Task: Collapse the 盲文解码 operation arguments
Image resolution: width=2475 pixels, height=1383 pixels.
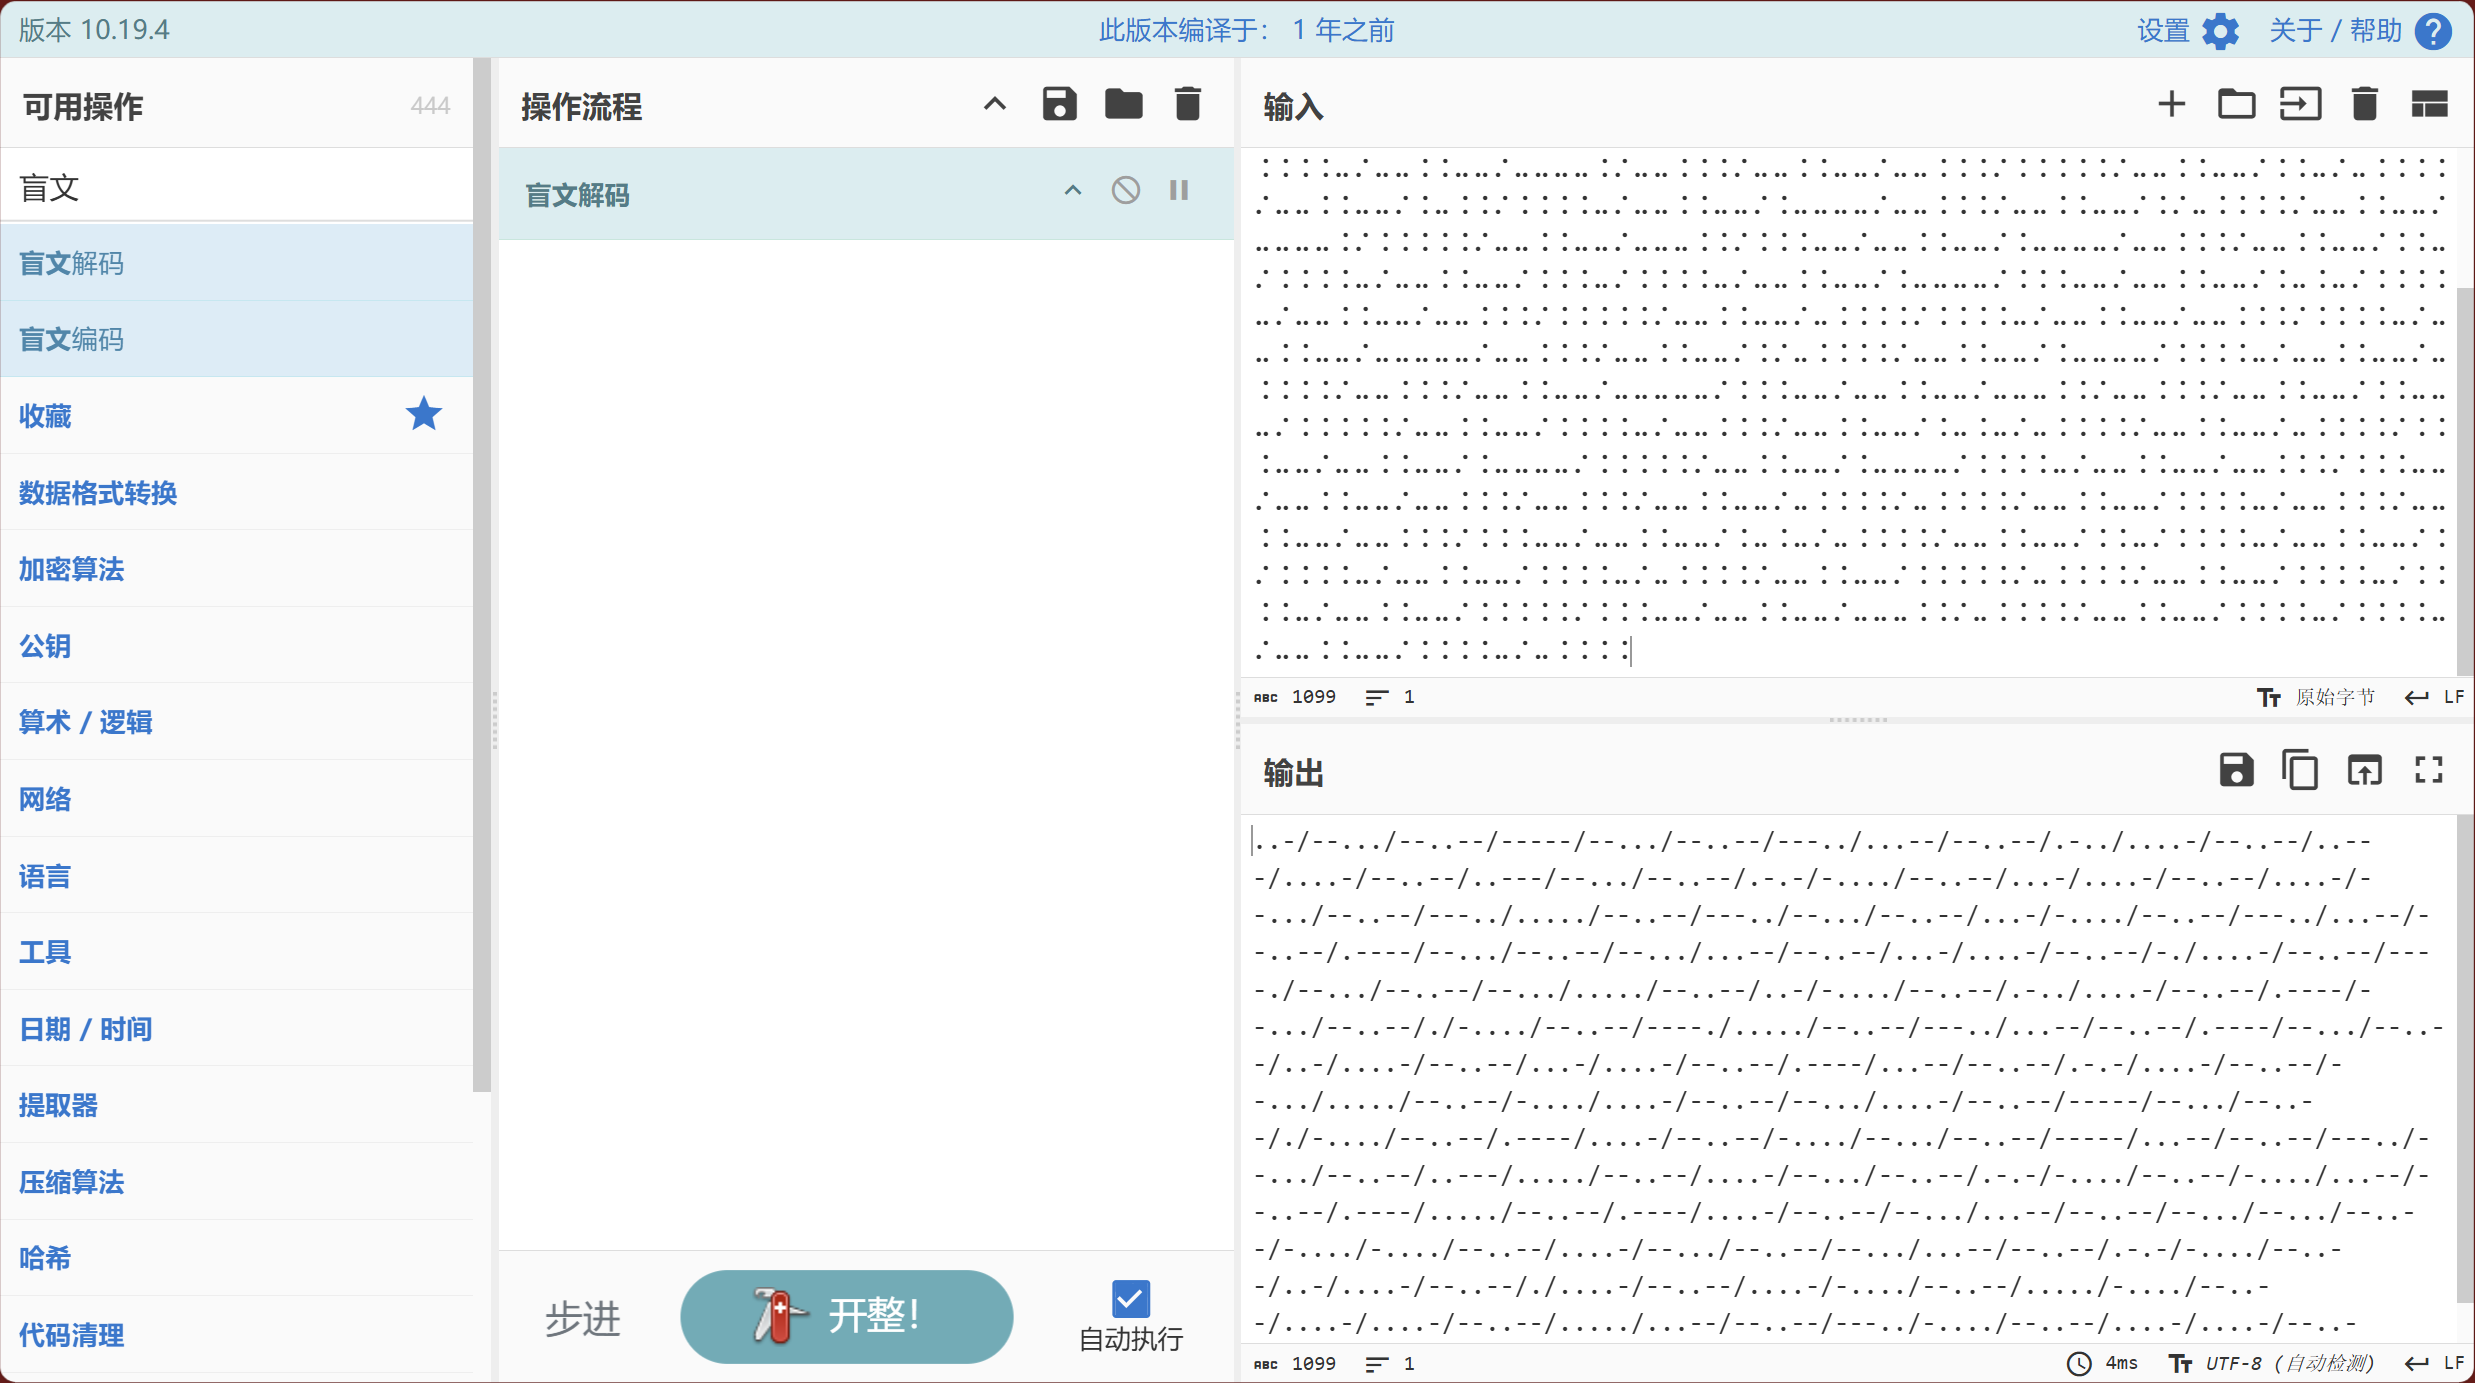Action: pos(1072,190)
